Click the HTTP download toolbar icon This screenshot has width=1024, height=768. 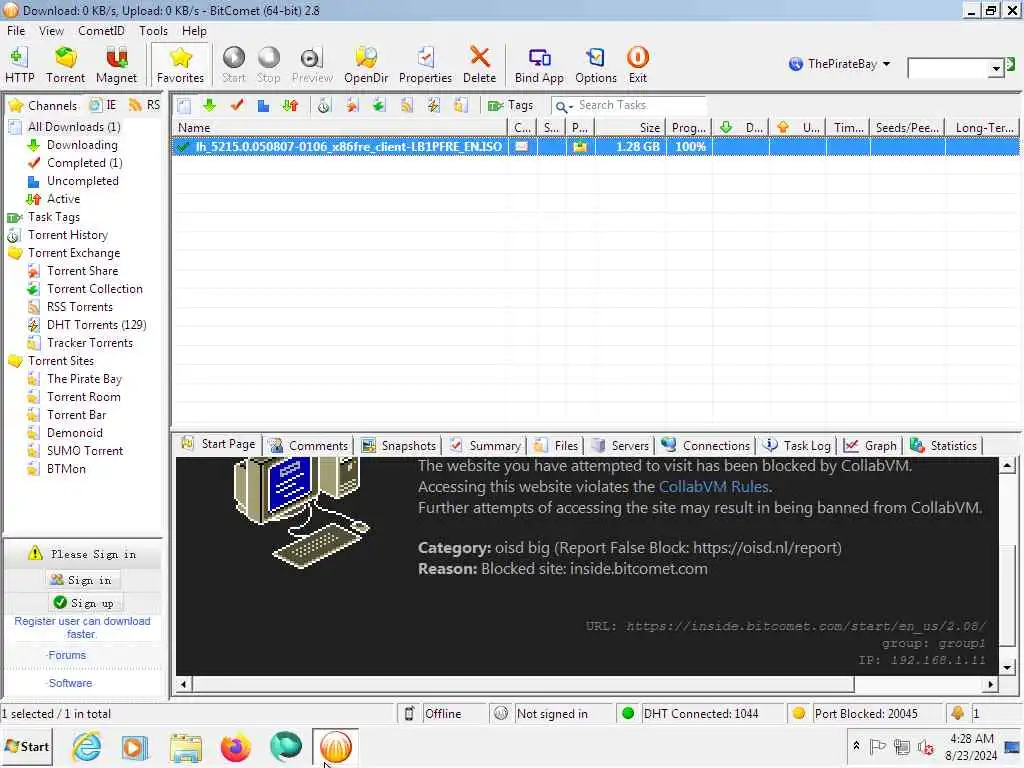pyautogui.click(x=19, y=65)
